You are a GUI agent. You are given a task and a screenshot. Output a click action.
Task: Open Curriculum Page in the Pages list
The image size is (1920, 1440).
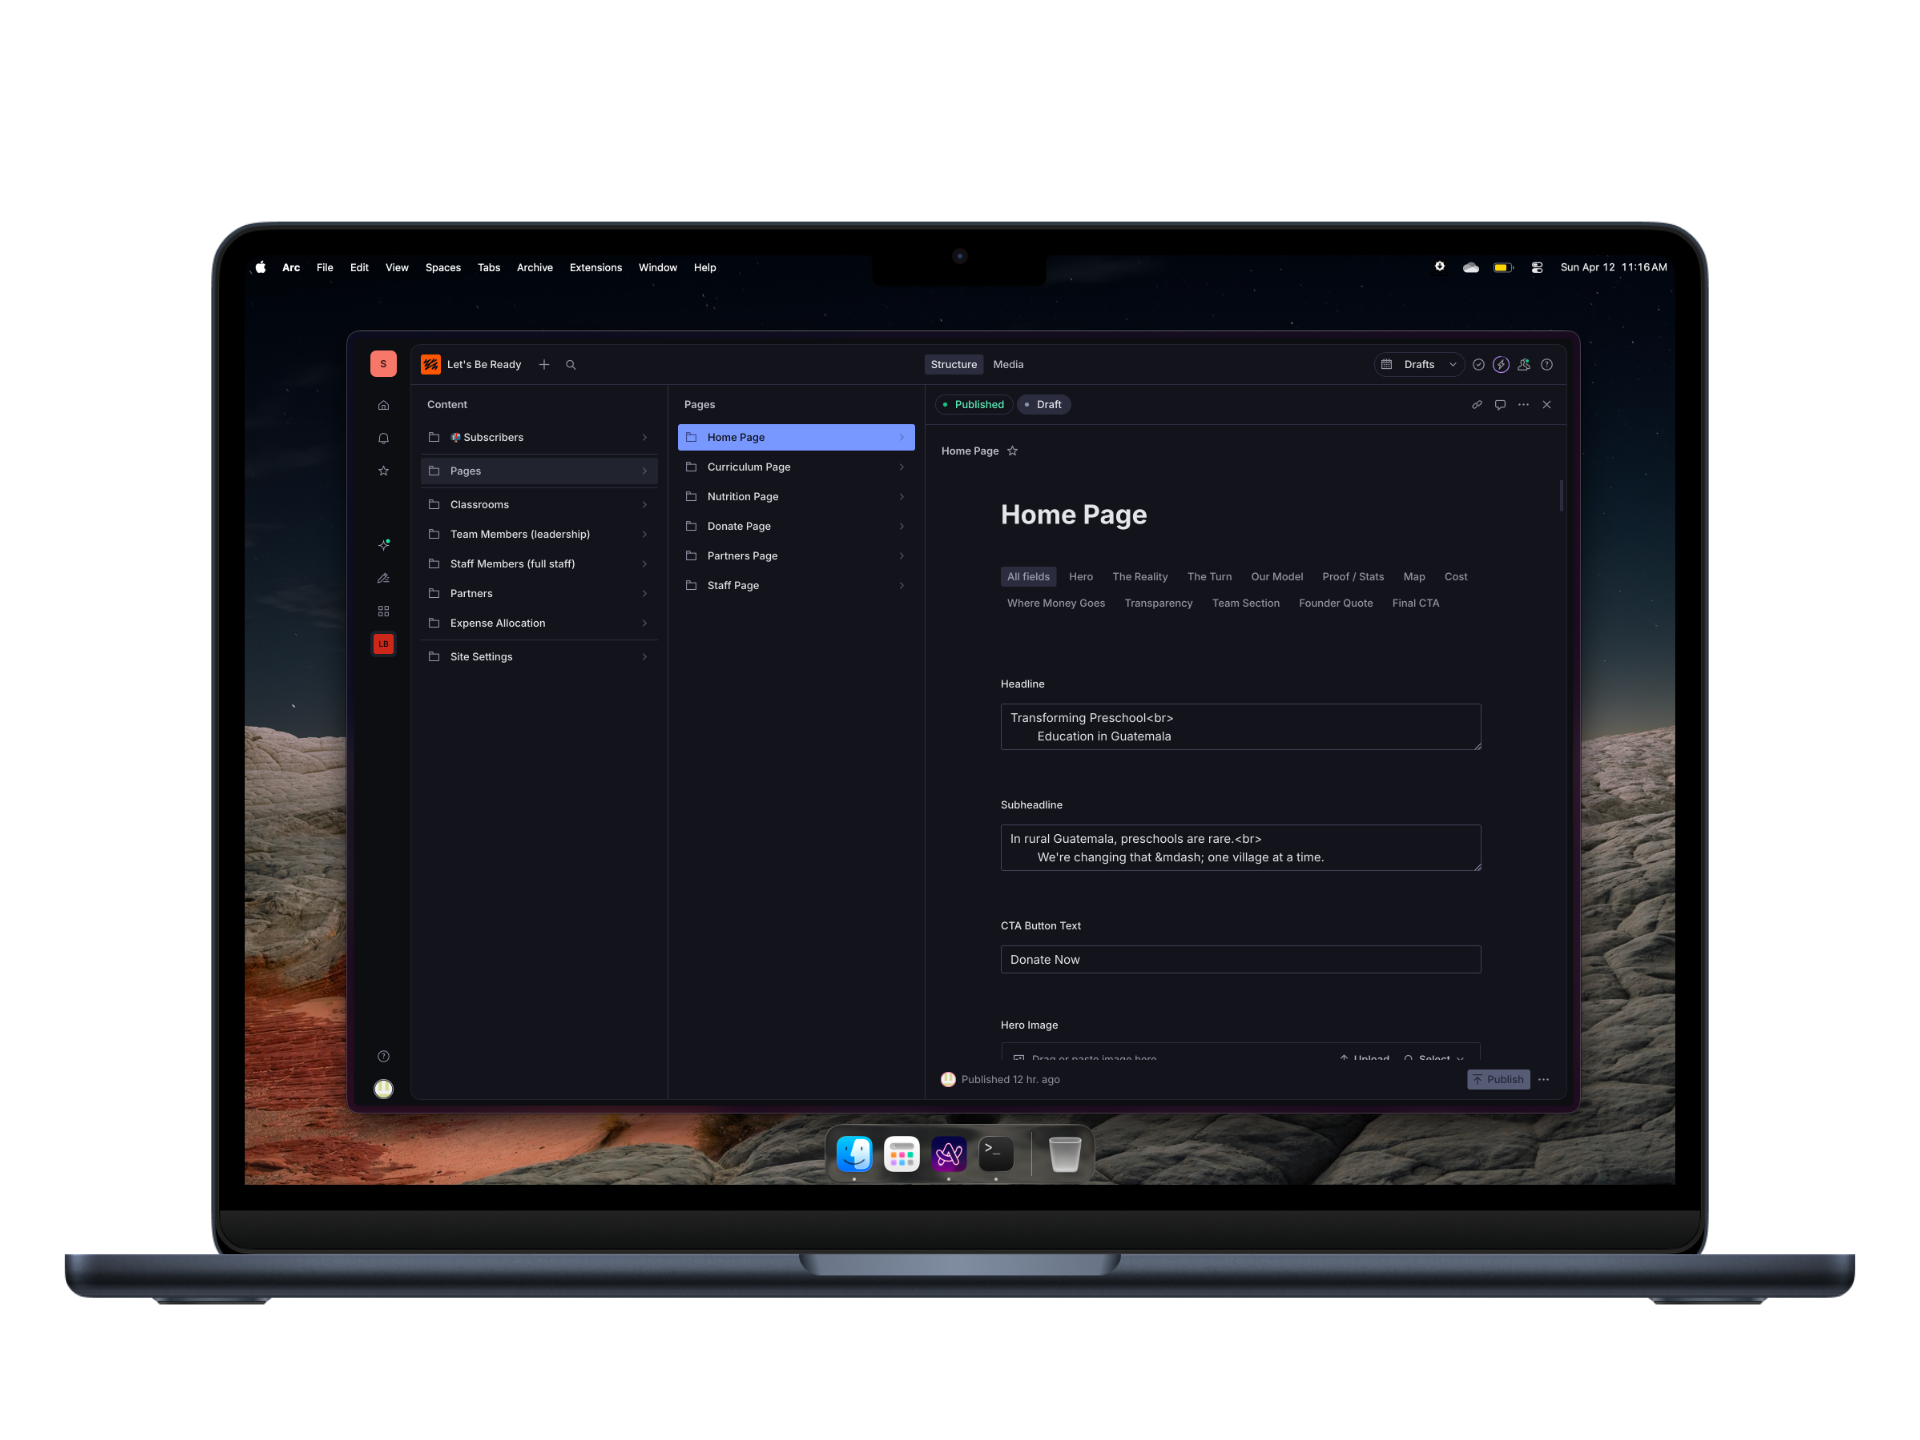pyautogui.click(x=748, y=467)
